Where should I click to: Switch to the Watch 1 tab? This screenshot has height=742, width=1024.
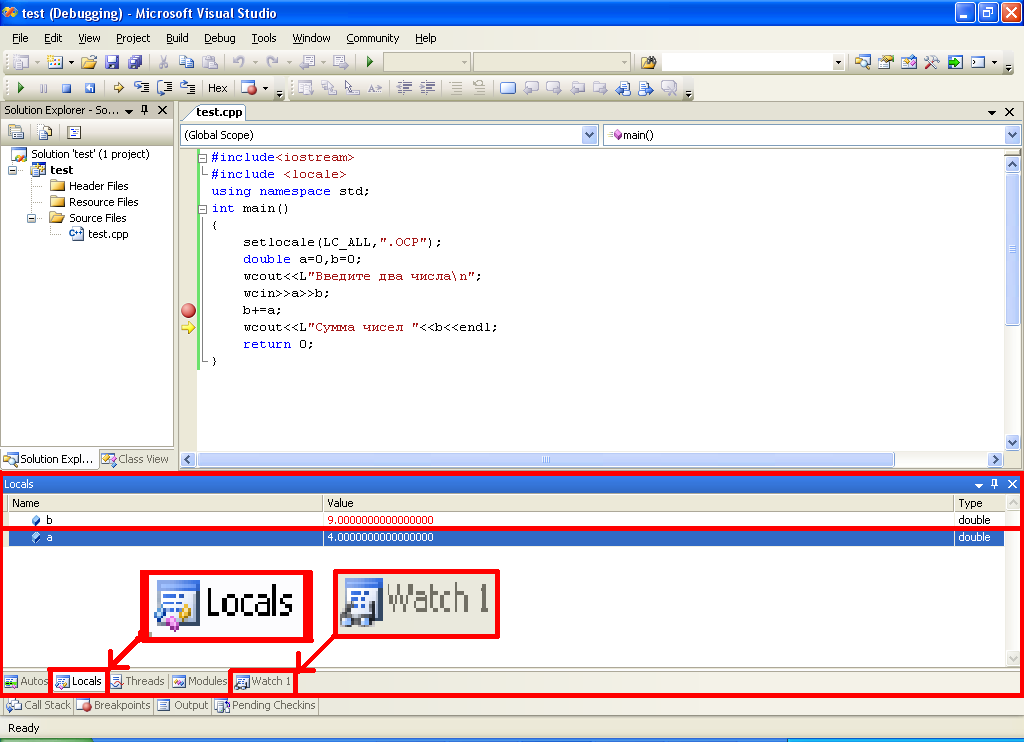[263, 681]
